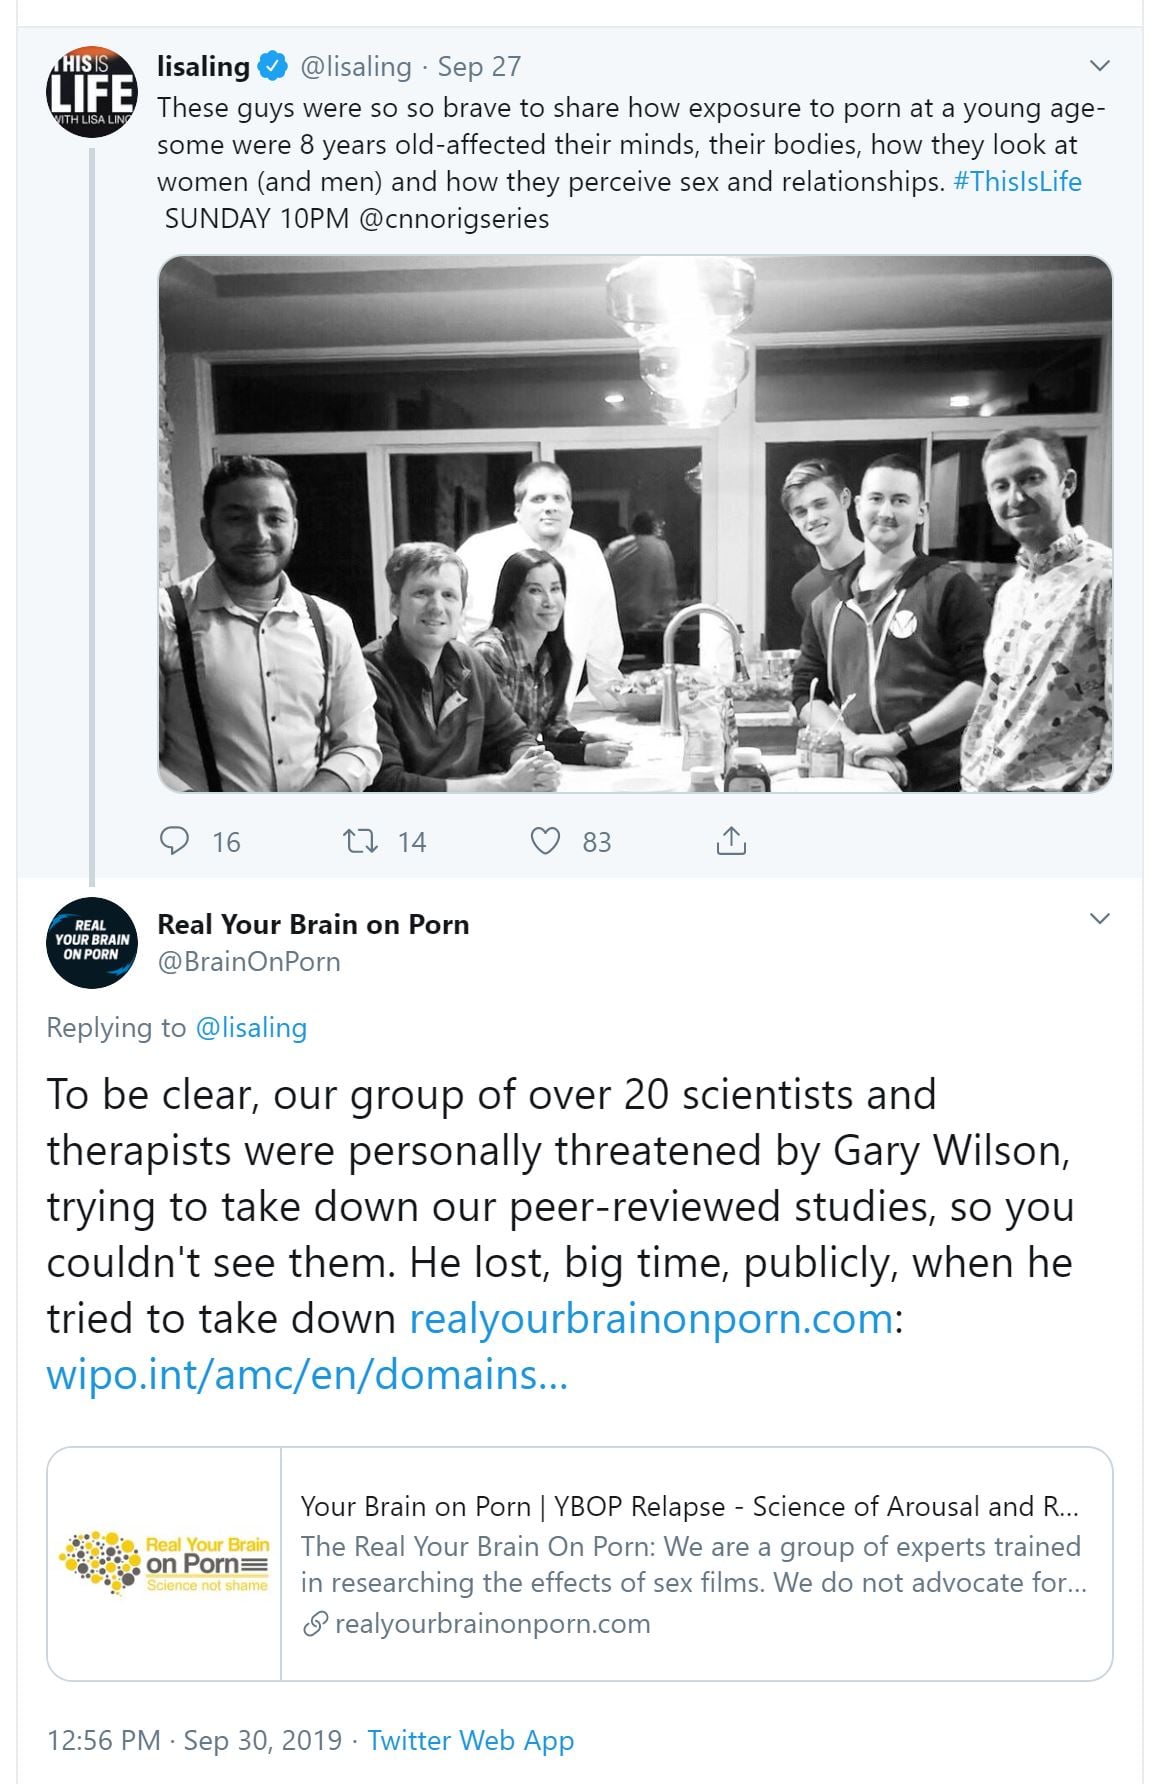Image resolution: width=1161 pixels, height=1784 pixels.
Task: Open the Twitter Web App source link
Action: (x=470, y=1740)
